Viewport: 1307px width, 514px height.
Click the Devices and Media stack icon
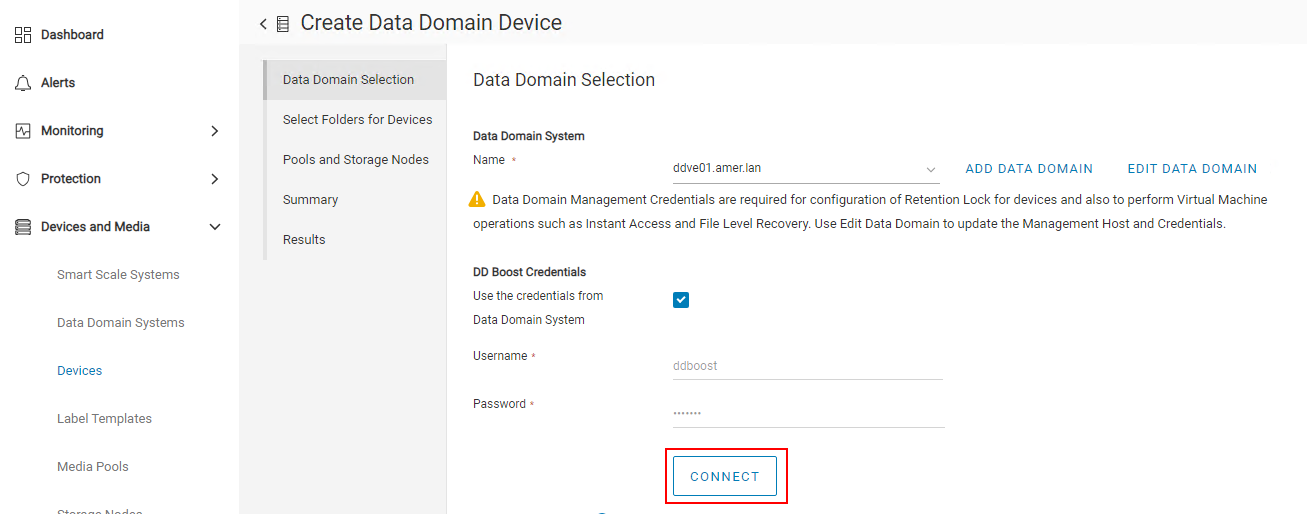(x=23, y=227)
